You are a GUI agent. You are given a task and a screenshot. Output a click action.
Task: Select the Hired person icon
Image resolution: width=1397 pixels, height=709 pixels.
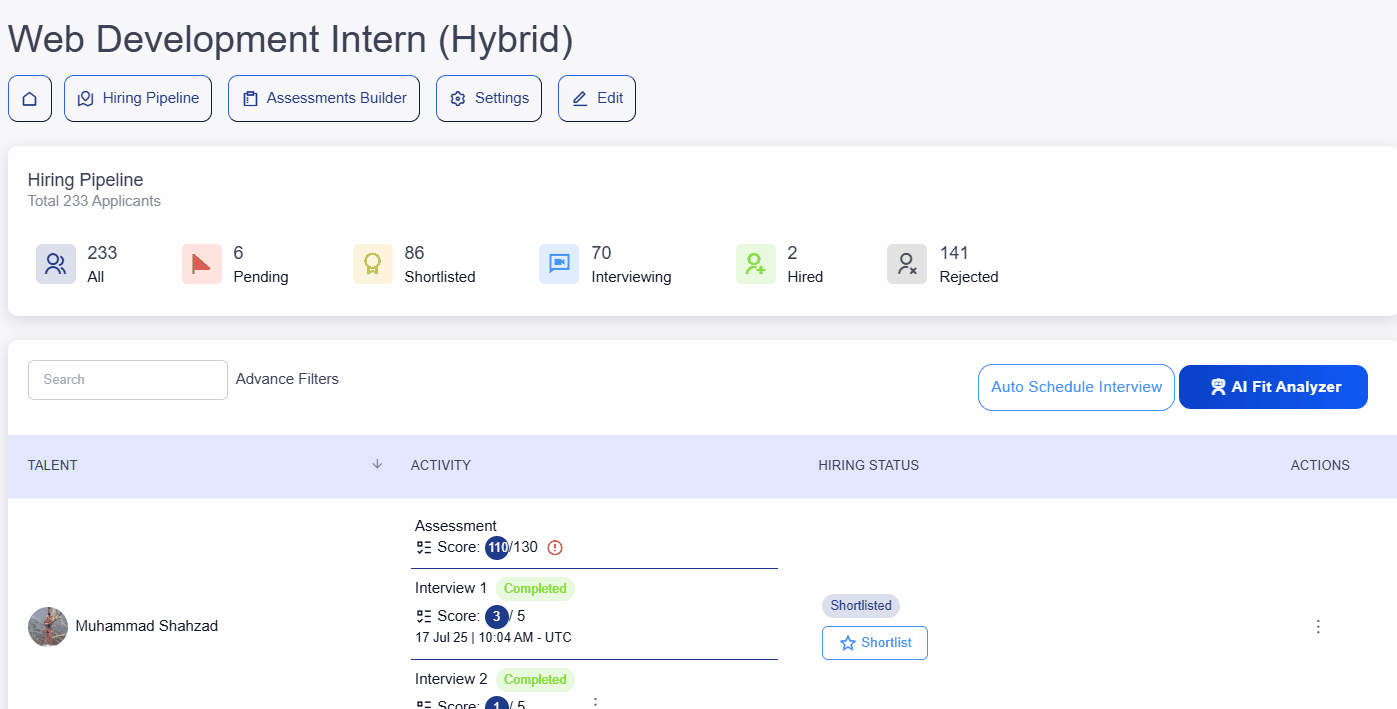(756, 264)
